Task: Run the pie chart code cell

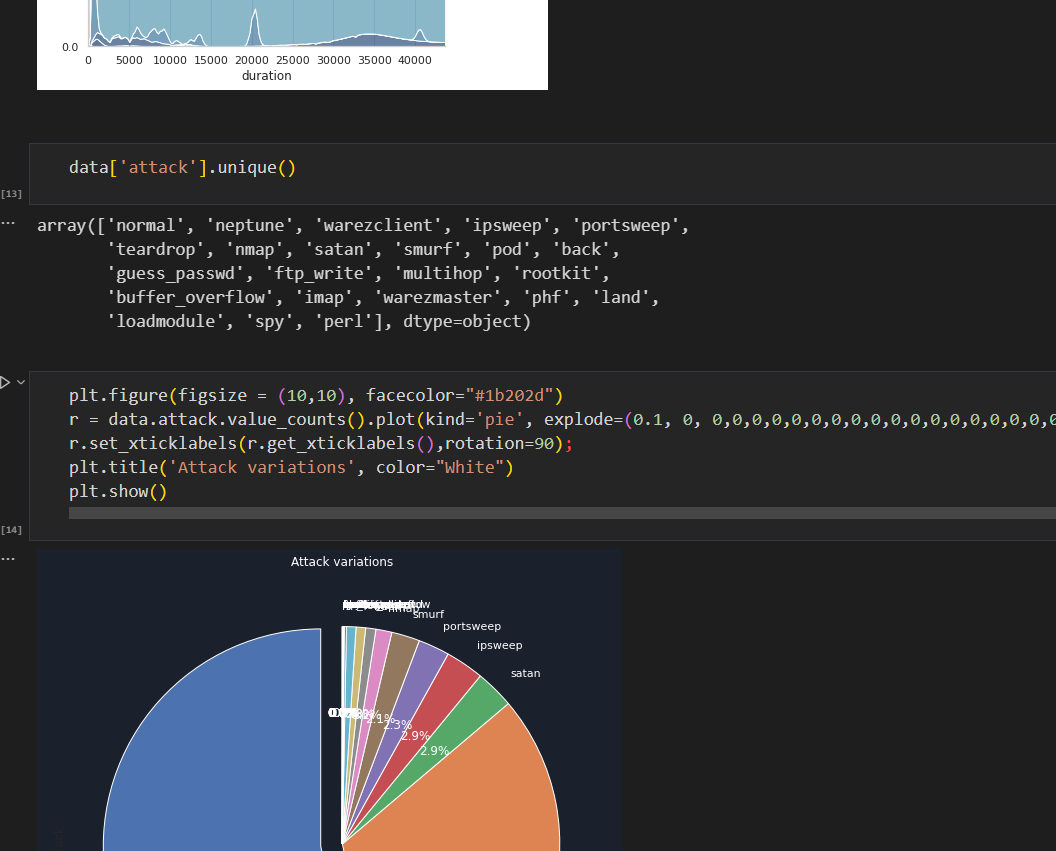Action: [x=5, y=382]
